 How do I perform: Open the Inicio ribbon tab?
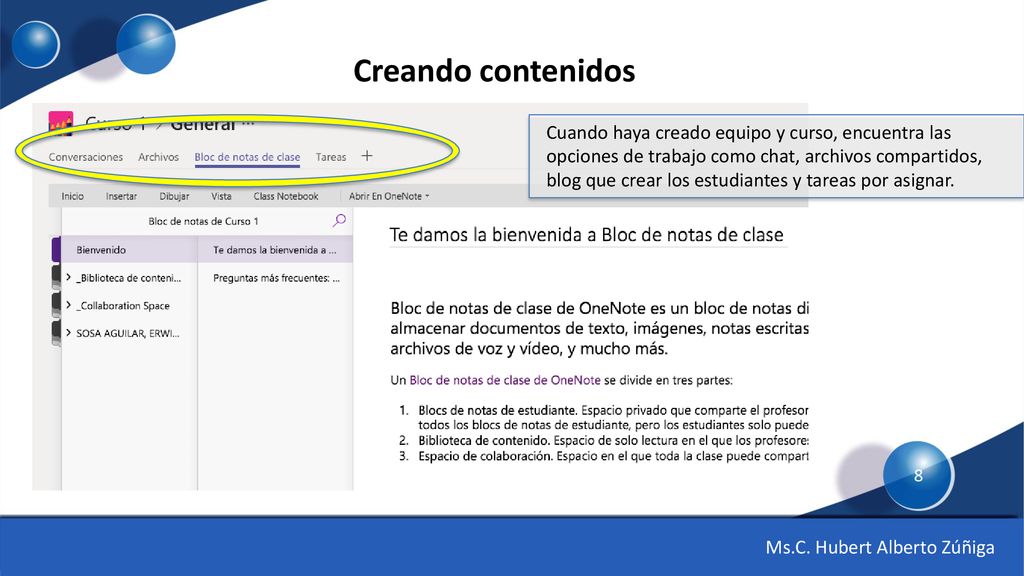pyautogui.click(x=72, y=196)
